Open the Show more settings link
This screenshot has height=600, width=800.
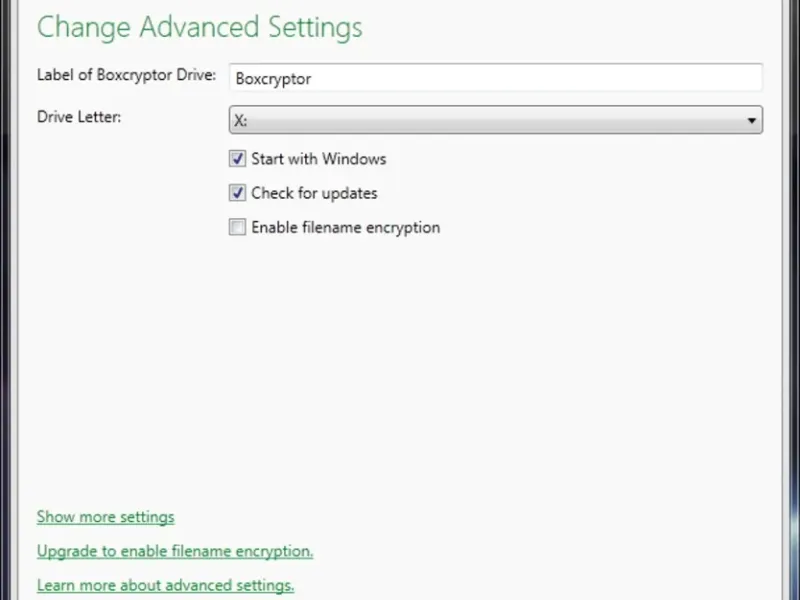105,517
